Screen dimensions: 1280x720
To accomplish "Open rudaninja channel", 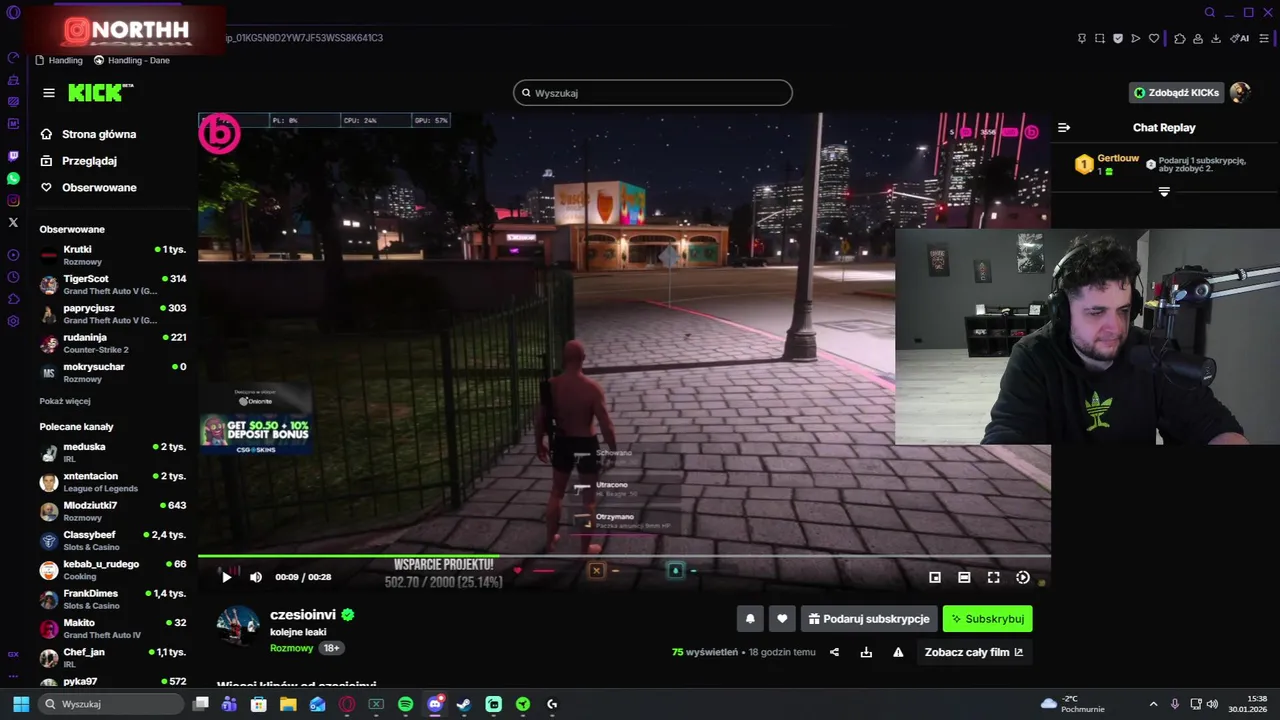I will click(x=113, y=343).
